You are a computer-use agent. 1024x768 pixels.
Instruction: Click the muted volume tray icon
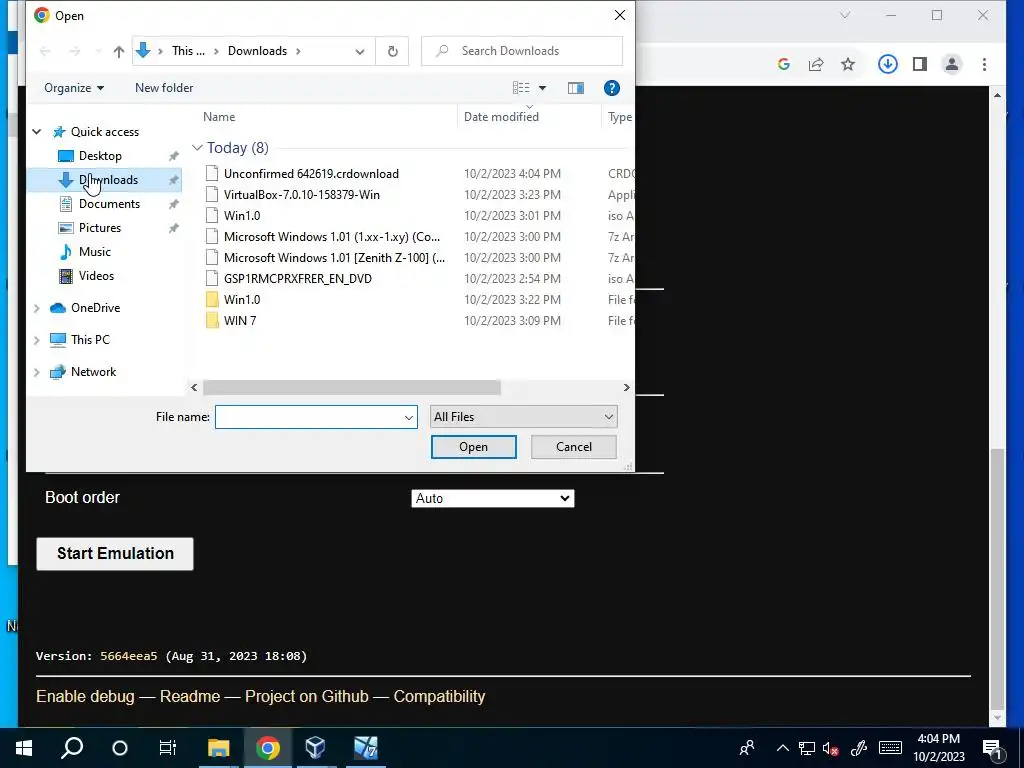[830, 748]
